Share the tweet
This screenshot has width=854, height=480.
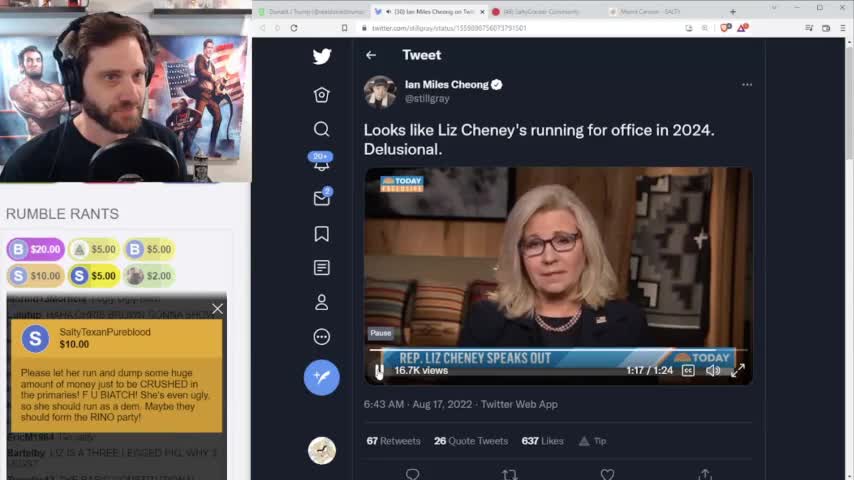point(705,475)
